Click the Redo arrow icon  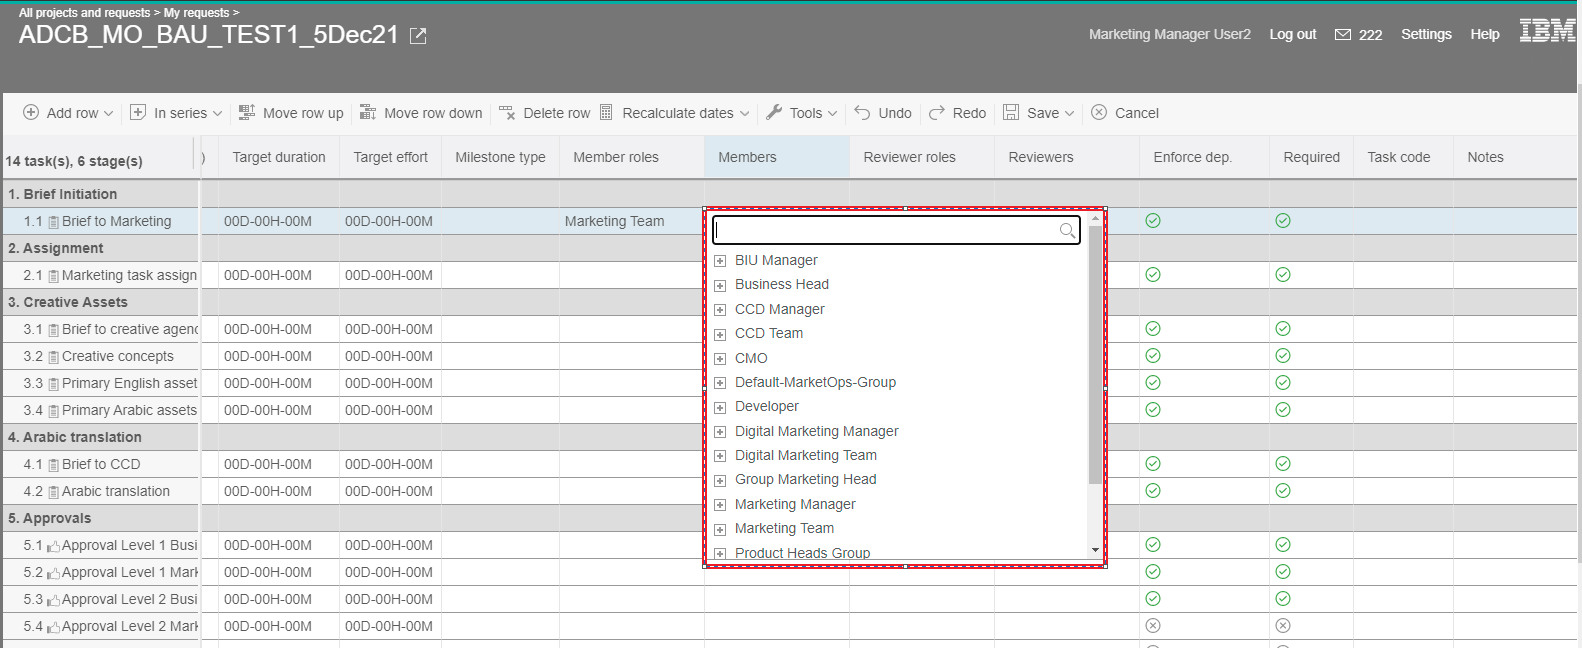point(937,113)
